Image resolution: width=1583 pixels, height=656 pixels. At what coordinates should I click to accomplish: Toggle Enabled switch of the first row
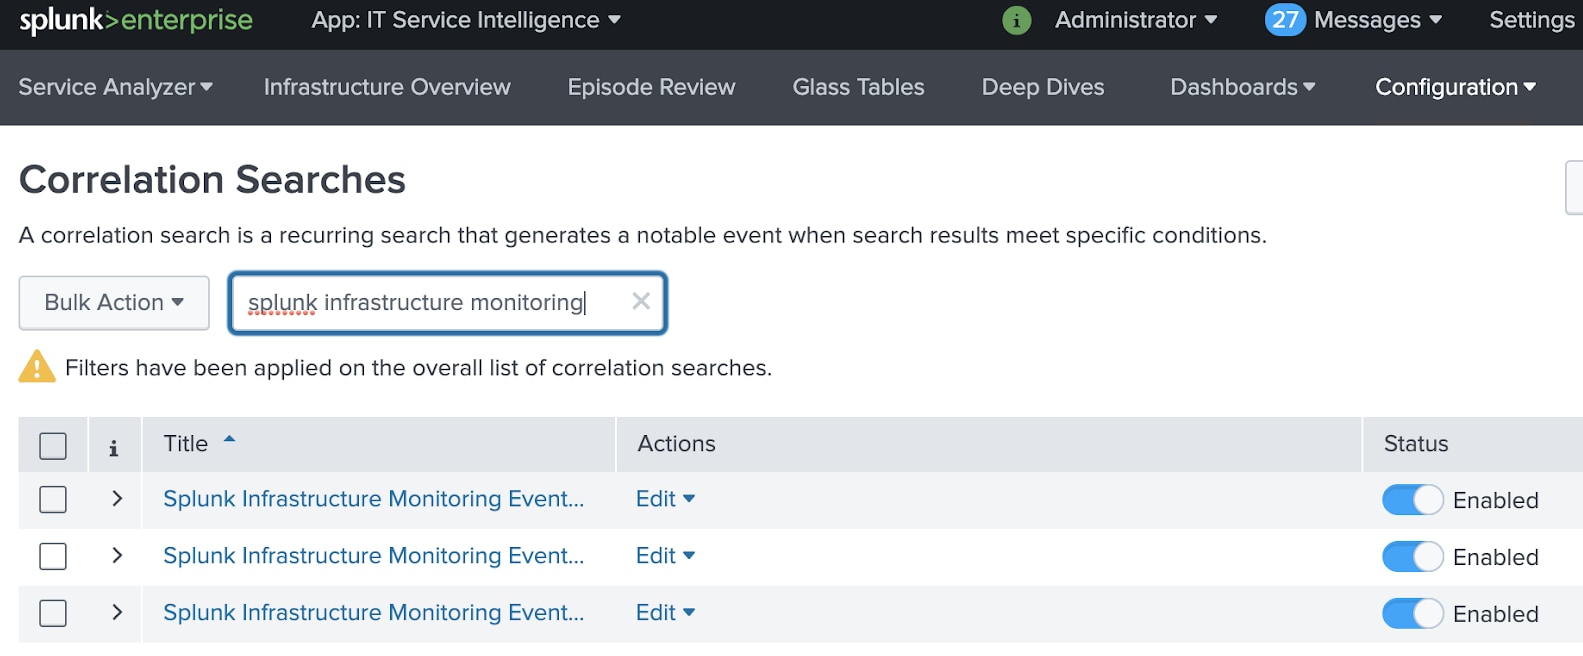1412,500
